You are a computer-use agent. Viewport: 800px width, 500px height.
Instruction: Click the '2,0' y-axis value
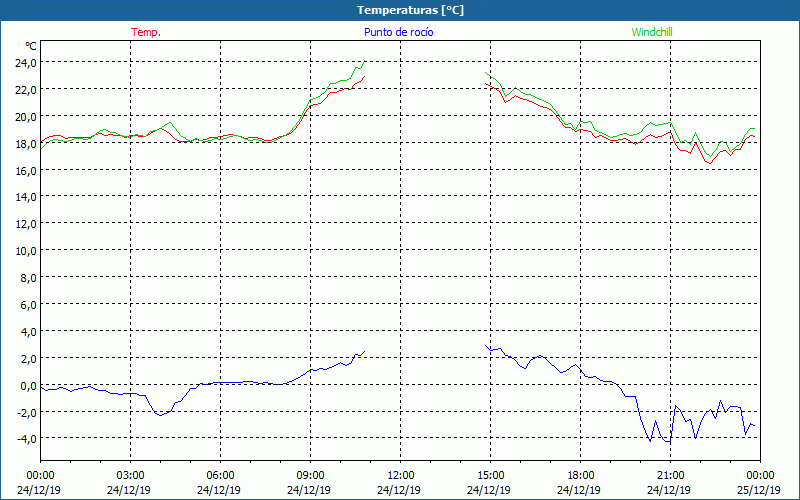click(x=29, y=359)
